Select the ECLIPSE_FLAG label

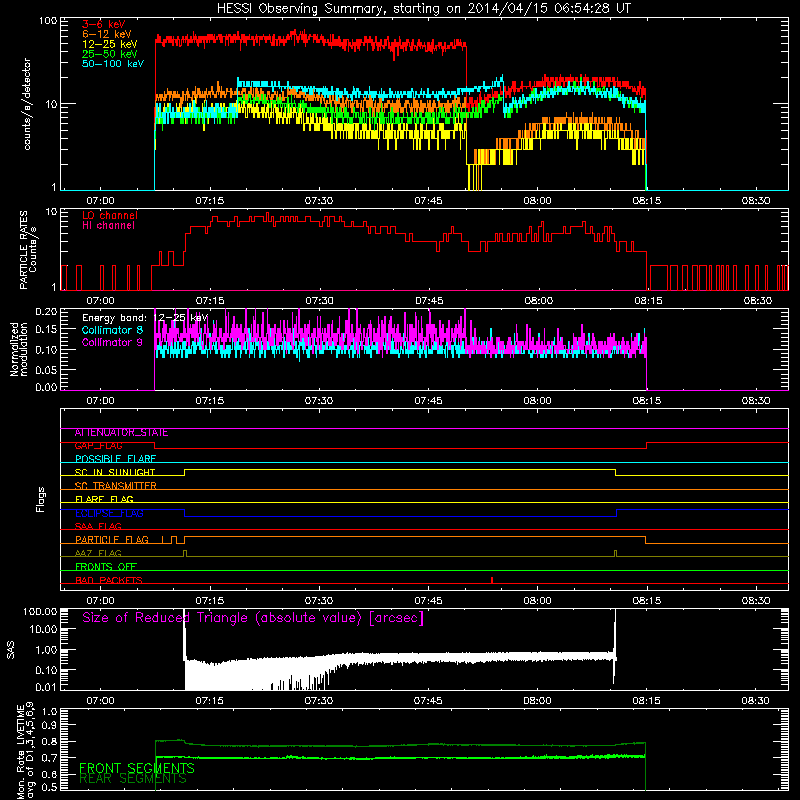coord(109,513)
